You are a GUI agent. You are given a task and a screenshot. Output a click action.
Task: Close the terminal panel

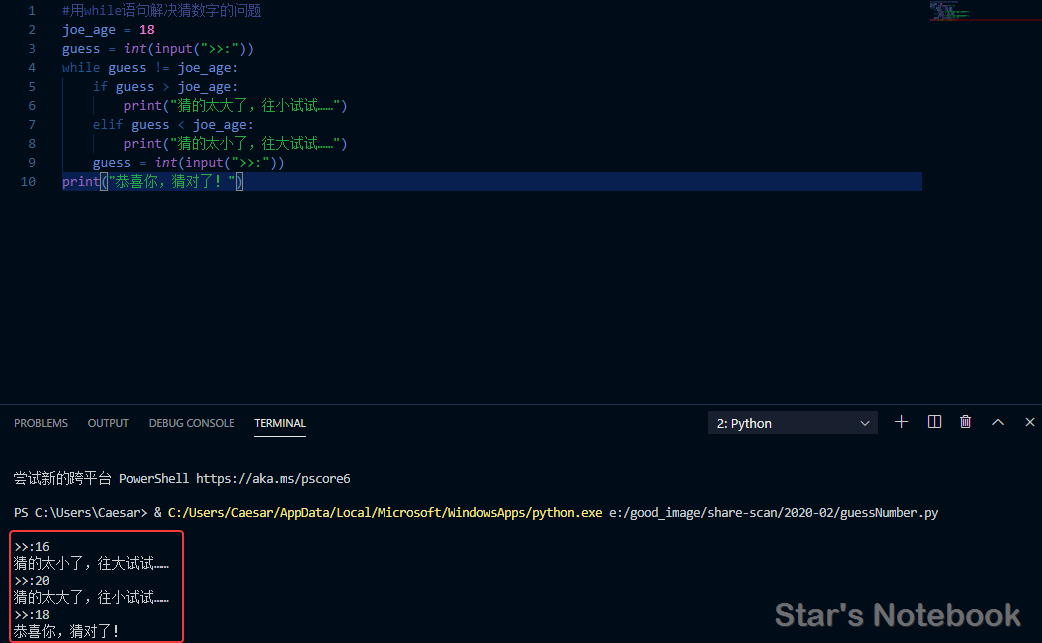coord(1029,422)
